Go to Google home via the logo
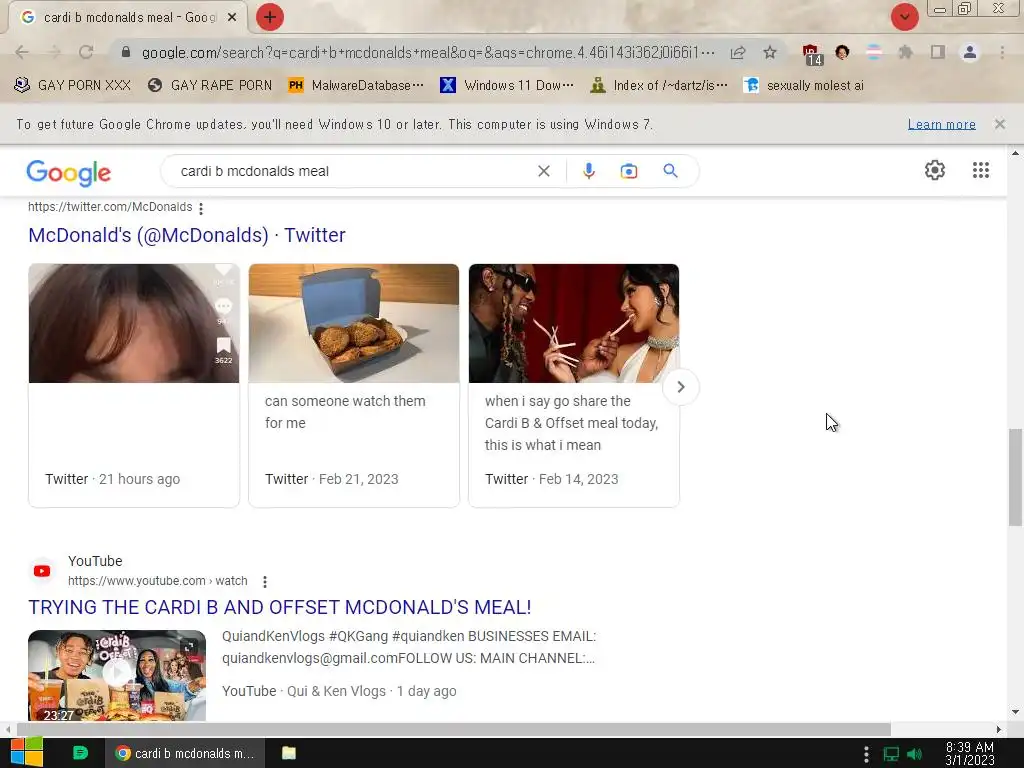This screenshot has width=1024, height=768. 69,172
